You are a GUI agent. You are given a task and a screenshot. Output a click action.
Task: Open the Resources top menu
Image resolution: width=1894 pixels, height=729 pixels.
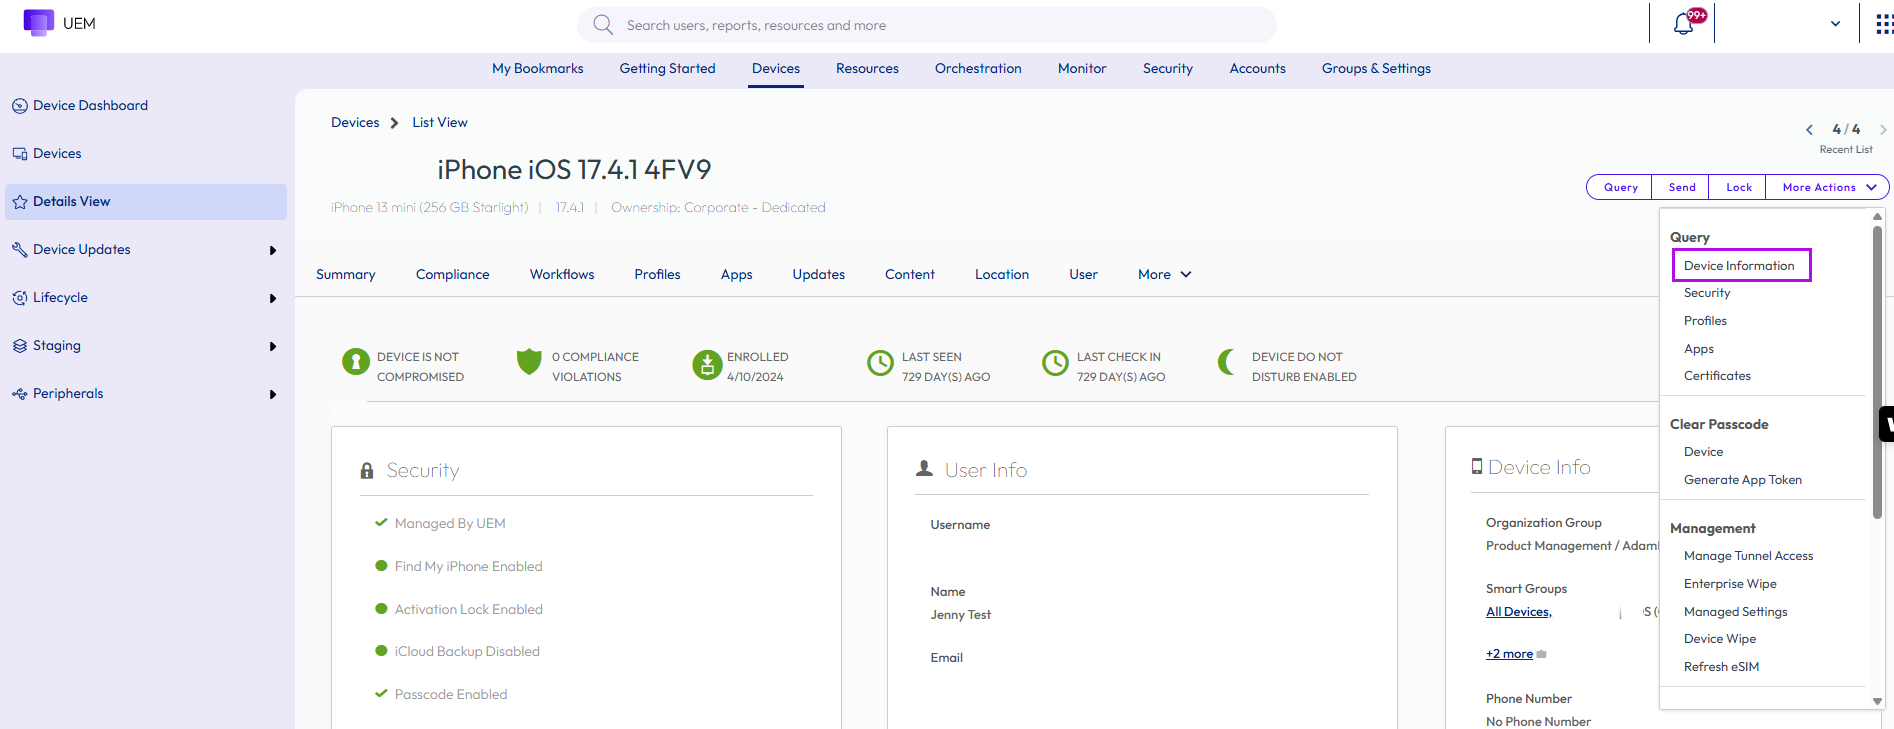[x=867, y=68]
